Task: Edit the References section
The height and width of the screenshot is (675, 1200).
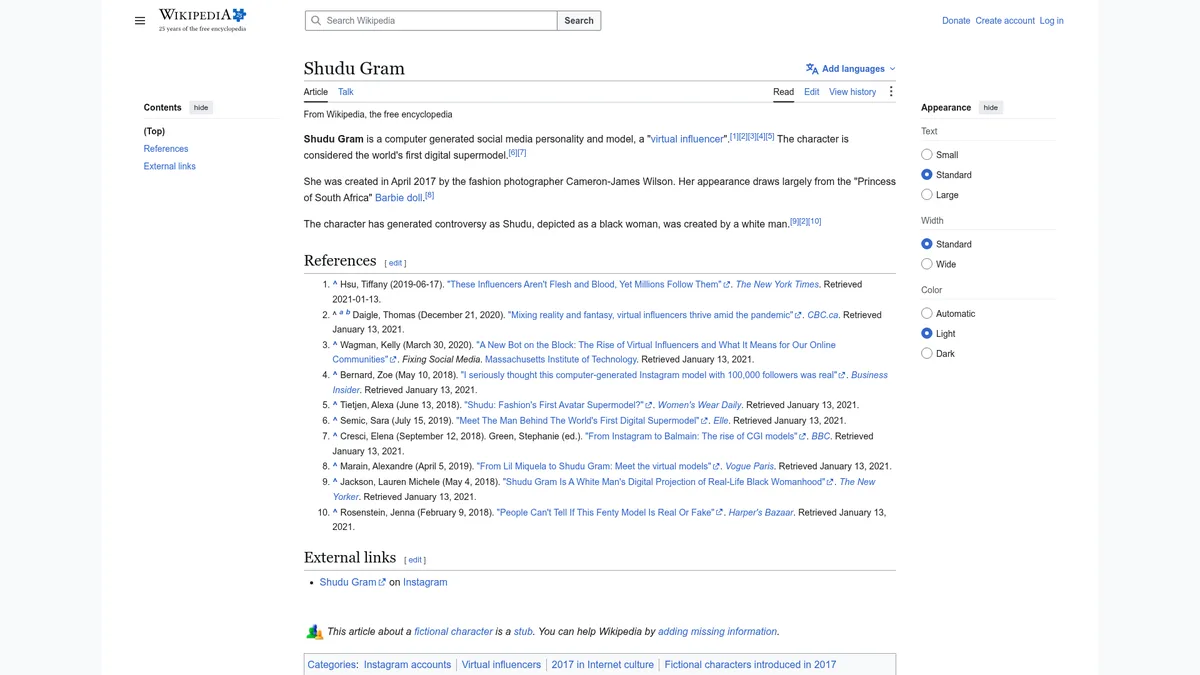Action: tap(396, 264)
